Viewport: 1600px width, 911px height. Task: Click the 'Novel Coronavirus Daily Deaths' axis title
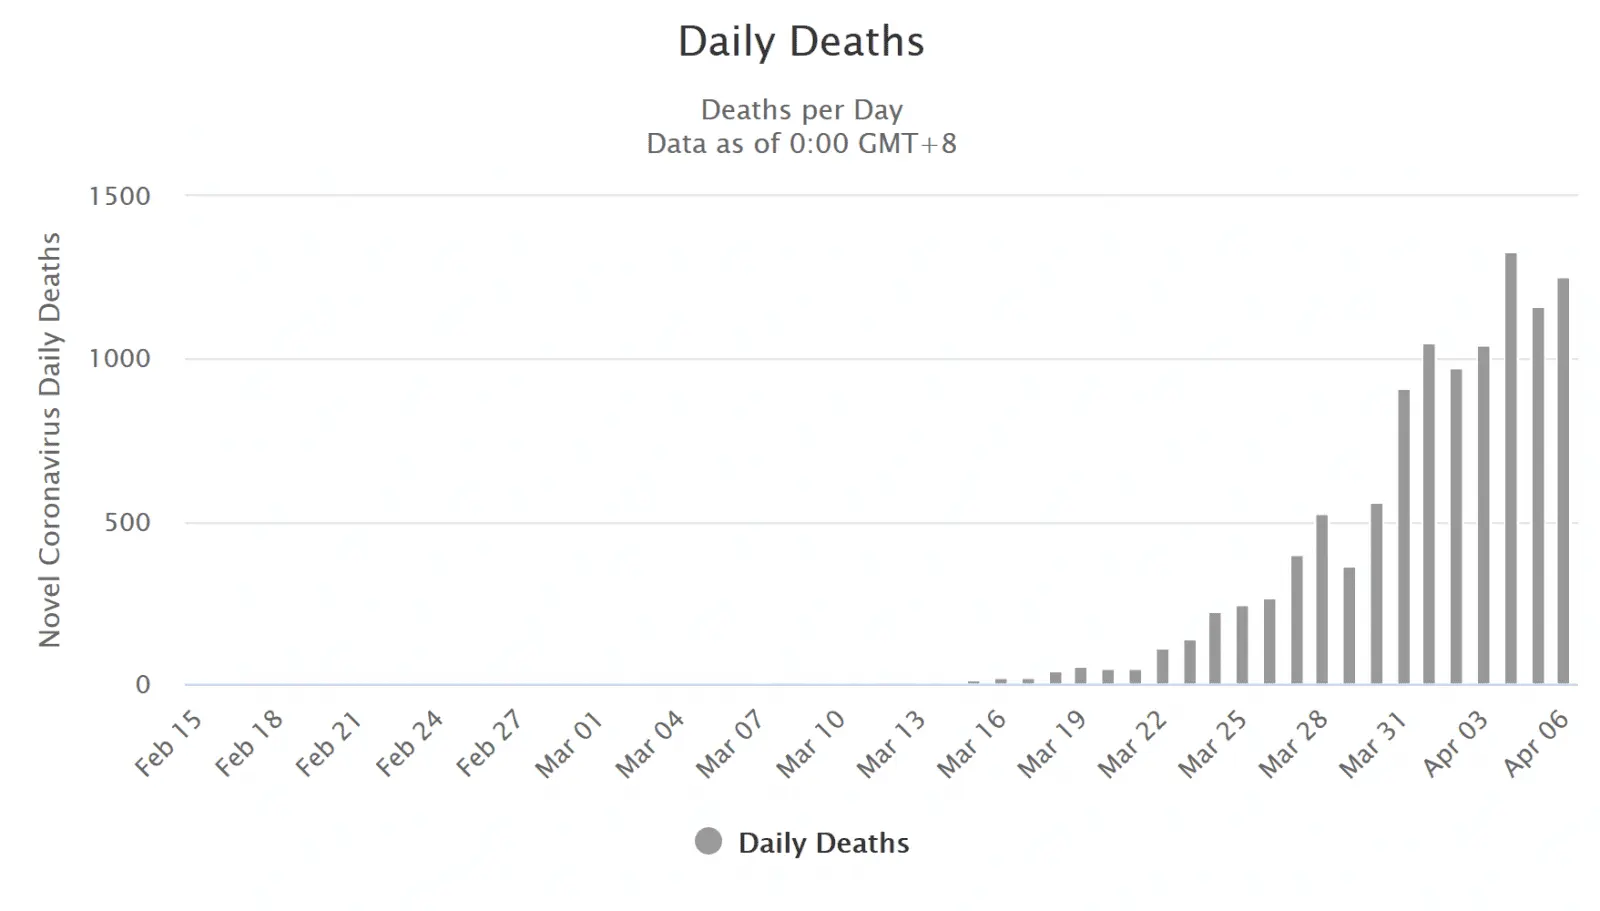(50, 440)
